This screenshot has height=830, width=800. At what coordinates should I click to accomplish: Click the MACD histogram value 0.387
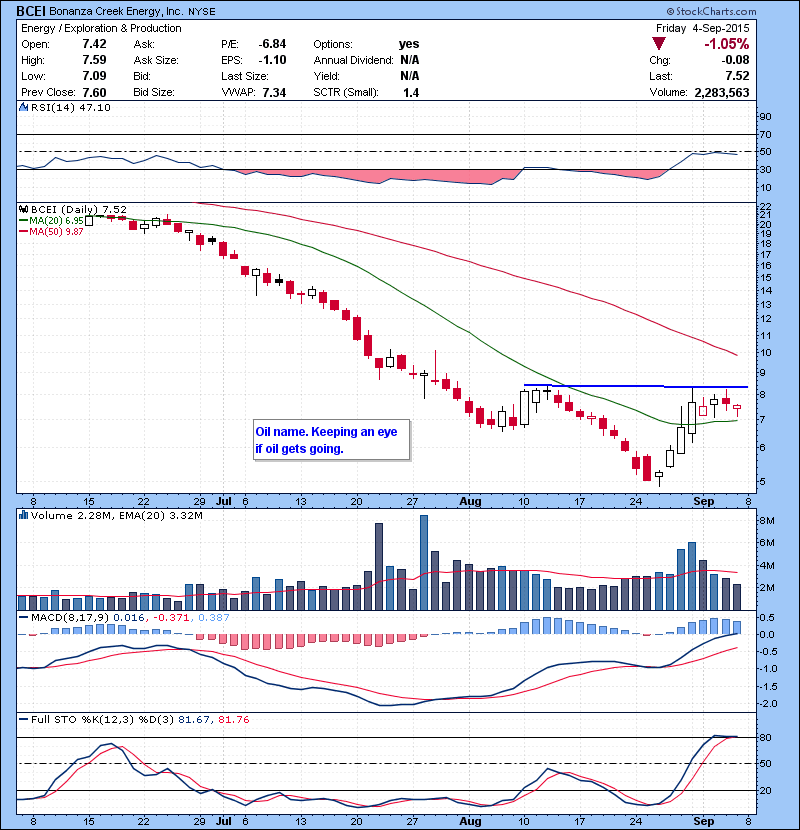tap(214, 617)
